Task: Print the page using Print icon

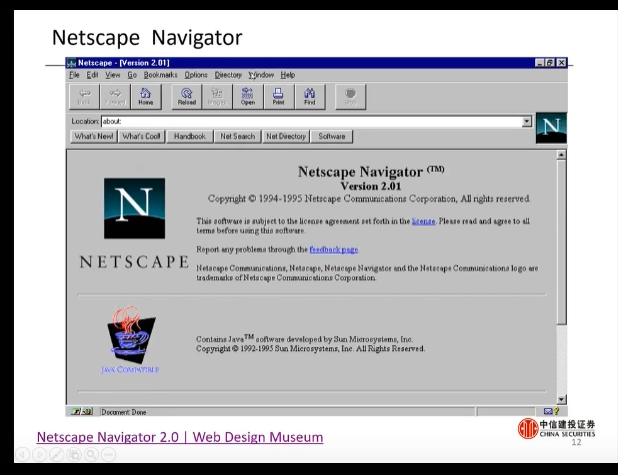Action: [x=279, y=97]
